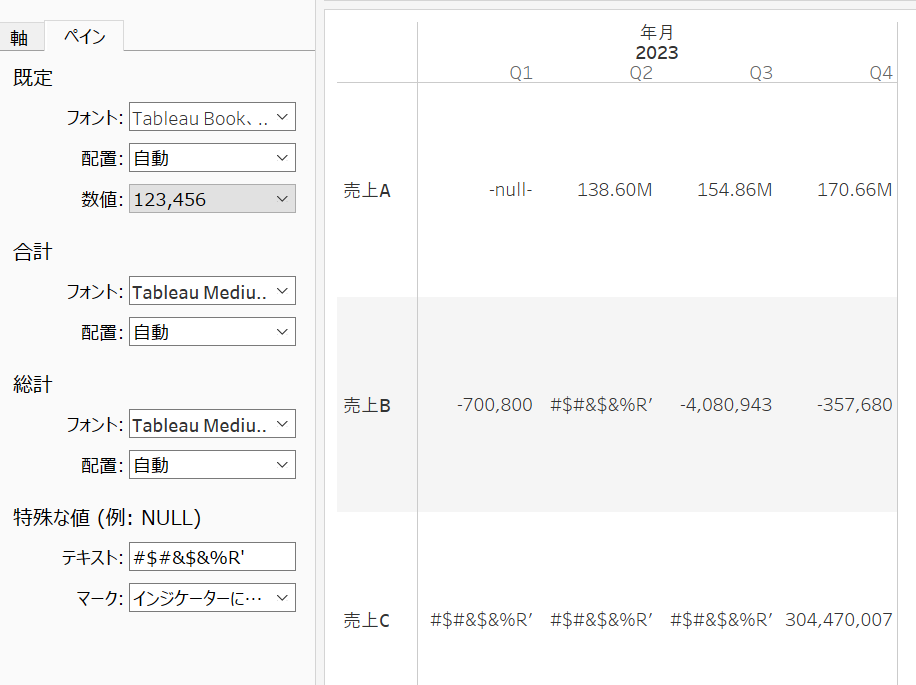Click the 売上B Q2 special value cell

point(602,405)
